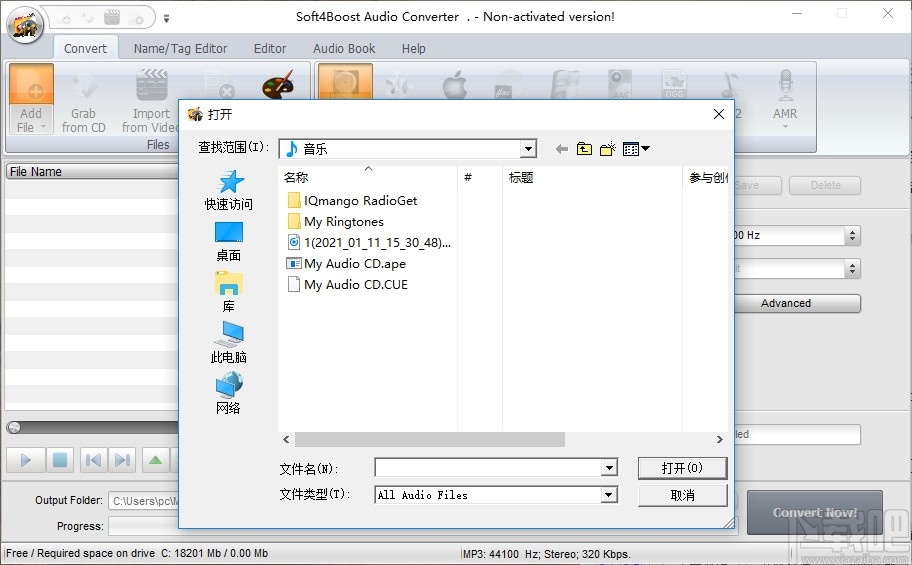Viewport: 912px width, 565px height.
Task: Click the Convert Now! button
Action: pyautogui.click(x=815, y=512)
